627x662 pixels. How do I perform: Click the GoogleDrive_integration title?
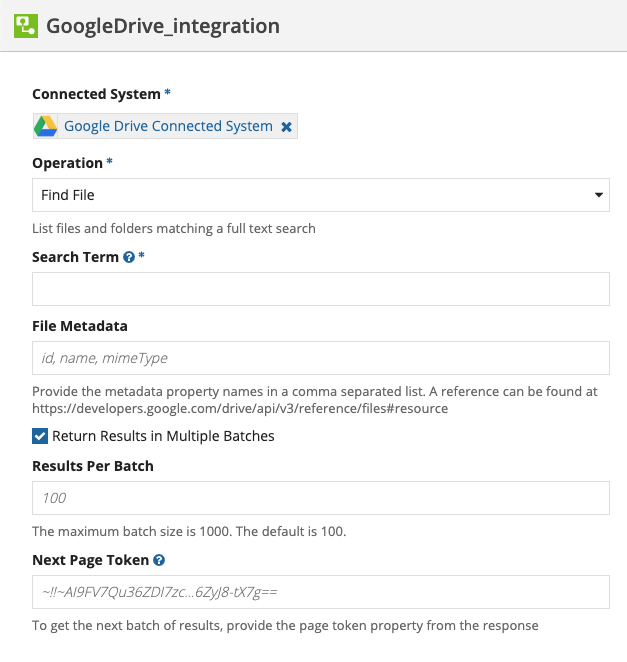[163, 26]
